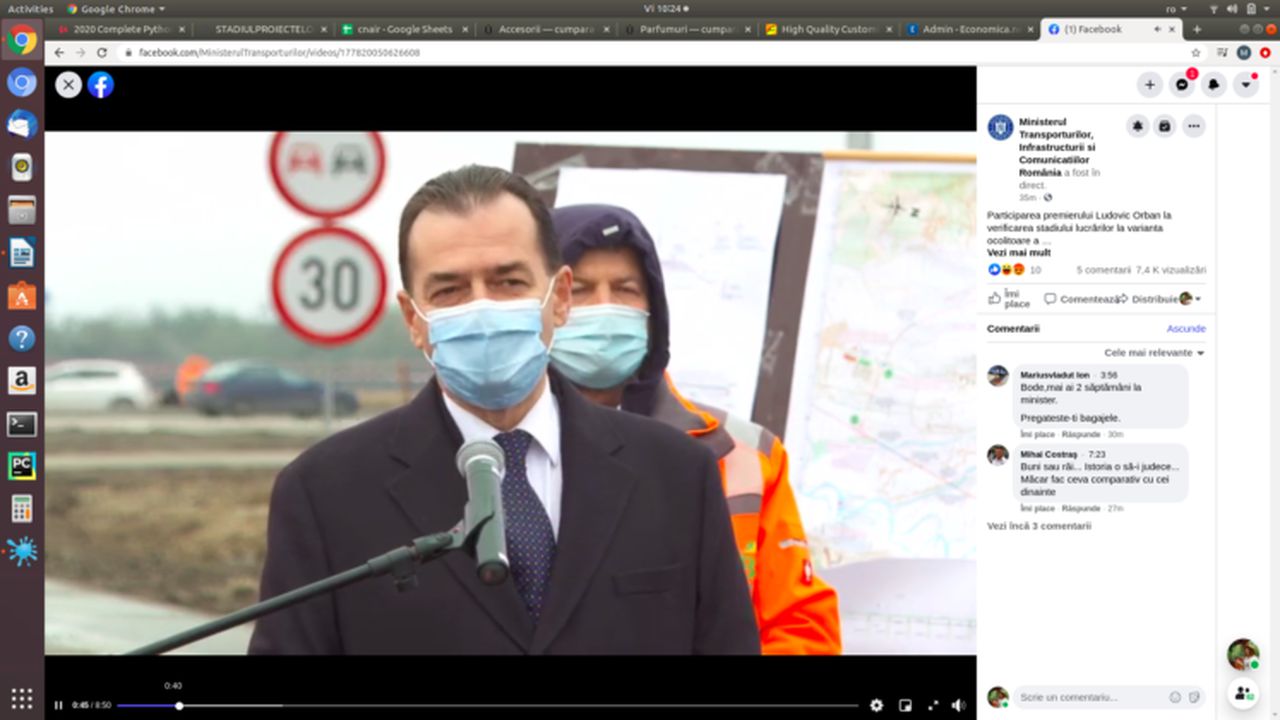Open Cele mai relevante sorting dropdown
The height and width of the screenshot is (720, 1280).
(1154, 353)
